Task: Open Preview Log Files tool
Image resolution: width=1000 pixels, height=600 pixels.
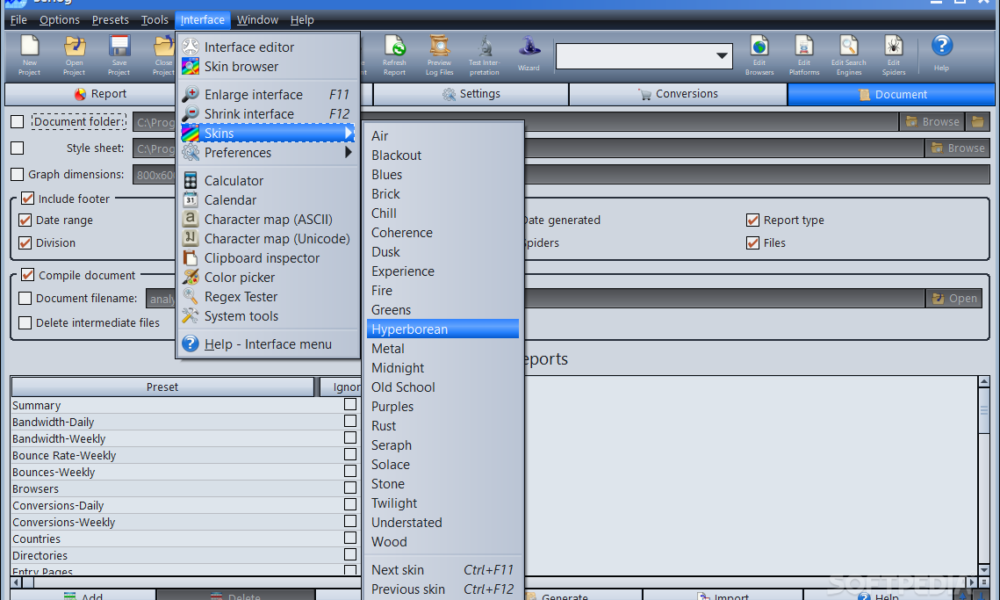Action: point(439,54)
